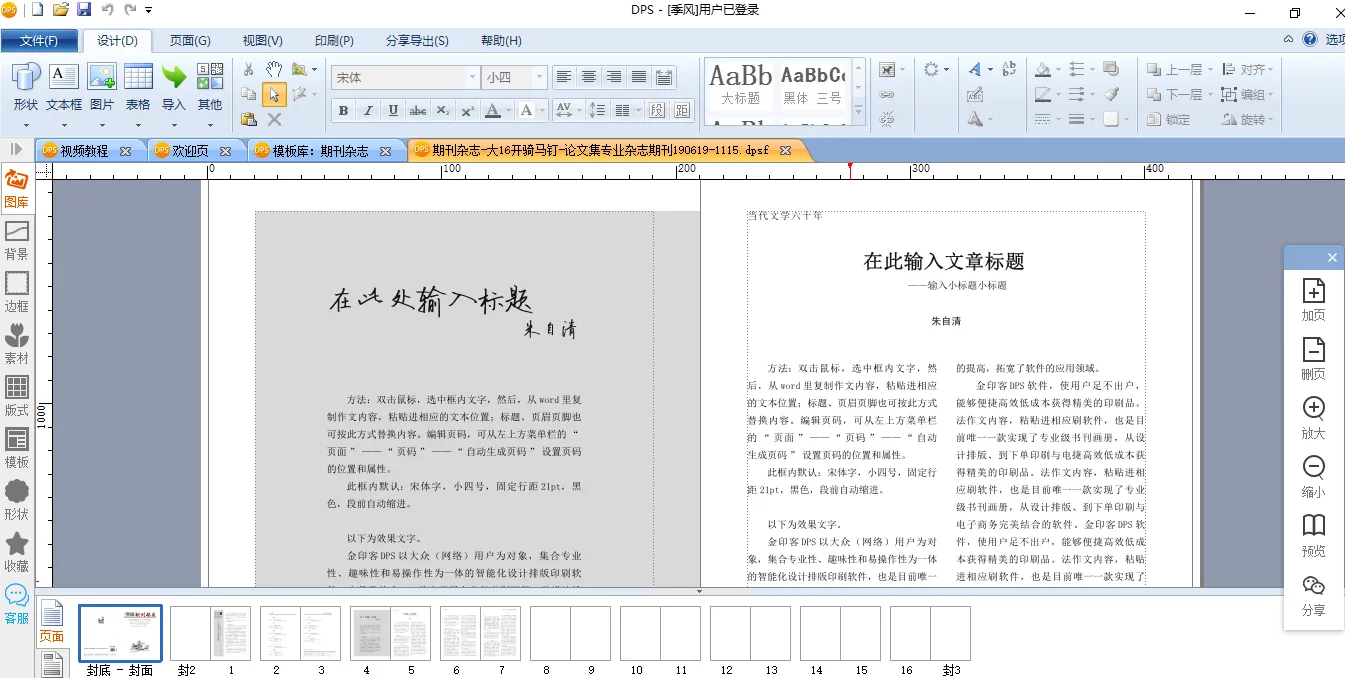
Task: Open the 页面(G) ribbon tab
Action: (x=189, y=41)
